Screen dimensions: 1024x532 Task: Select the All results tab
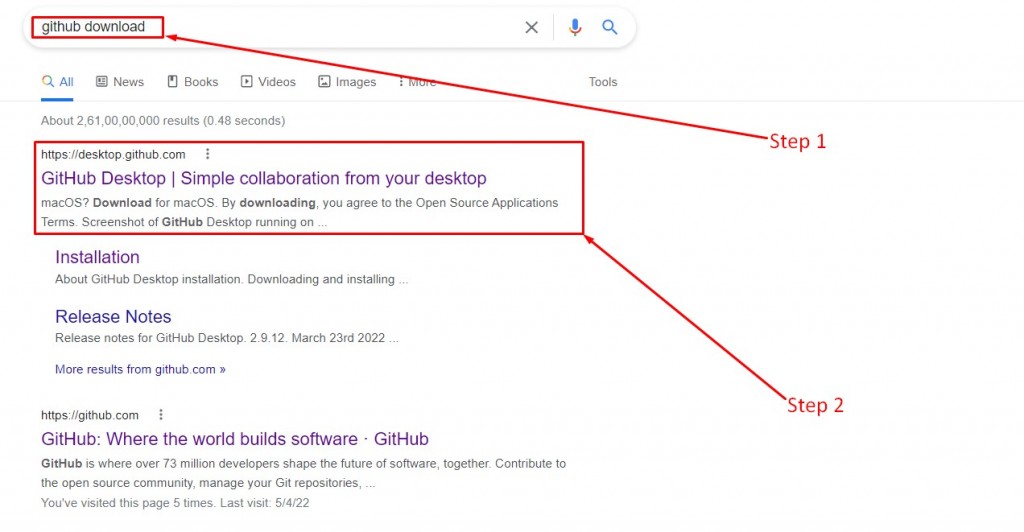coord(57,82)
